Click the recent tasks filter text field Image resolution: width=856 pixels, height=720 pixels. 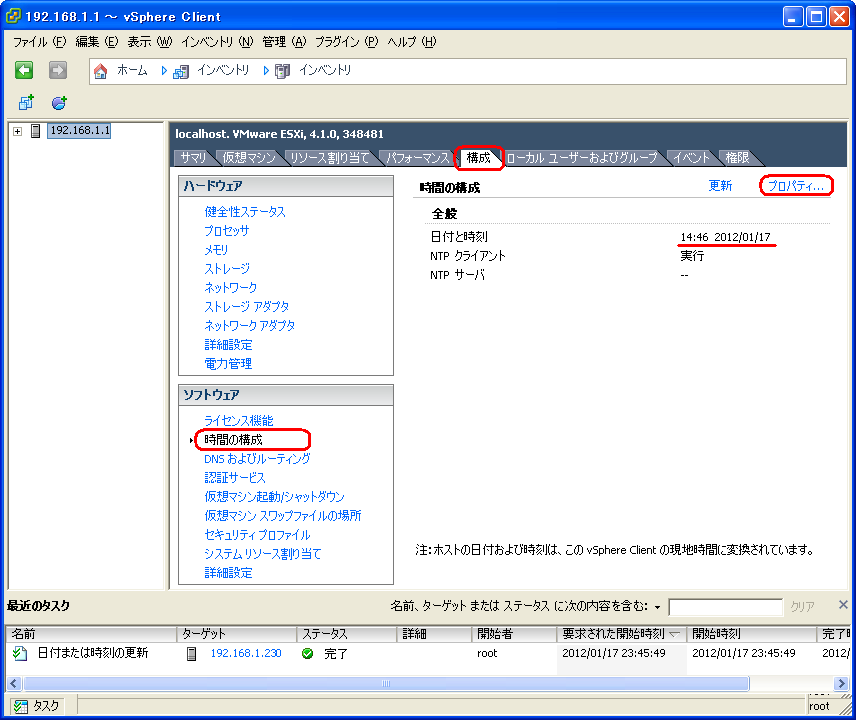(x=725, y=607)
